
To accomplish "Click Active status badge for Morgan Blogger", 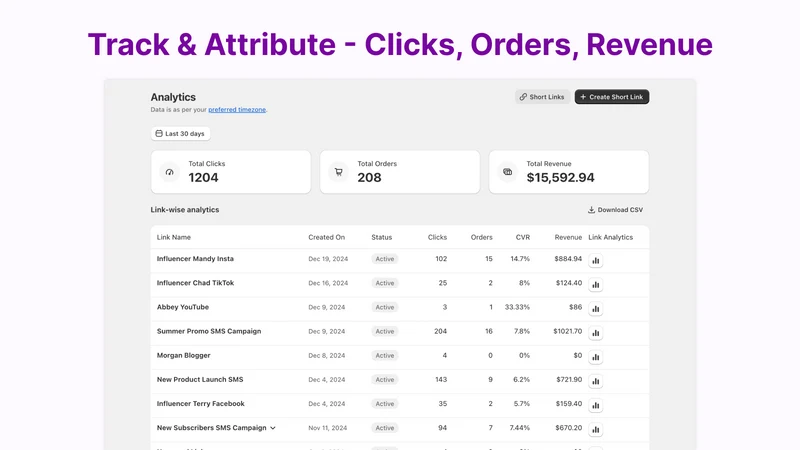I will click(385, 356).
